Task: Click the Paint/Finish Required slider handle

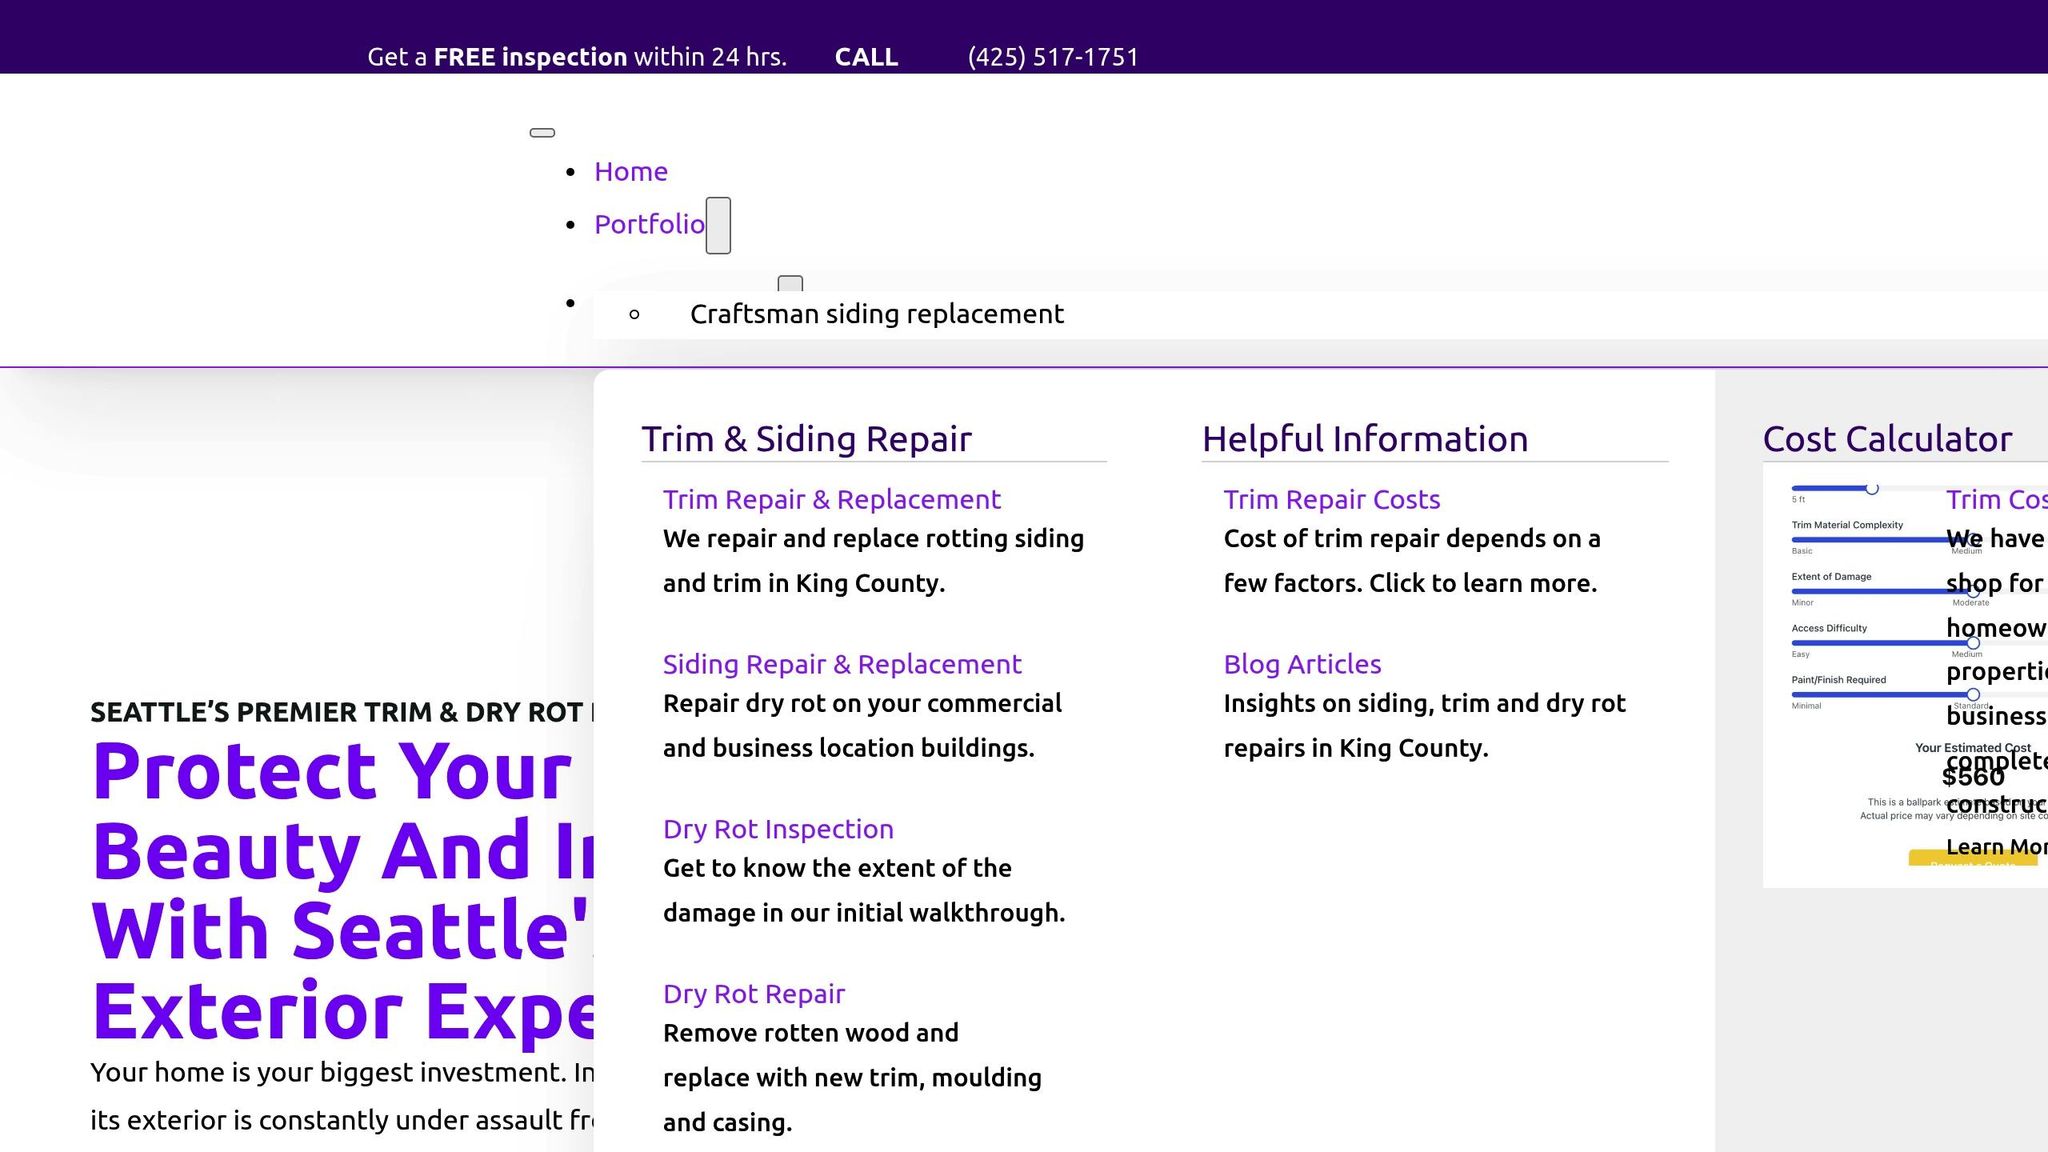Action: click(x=1973, y=694)
